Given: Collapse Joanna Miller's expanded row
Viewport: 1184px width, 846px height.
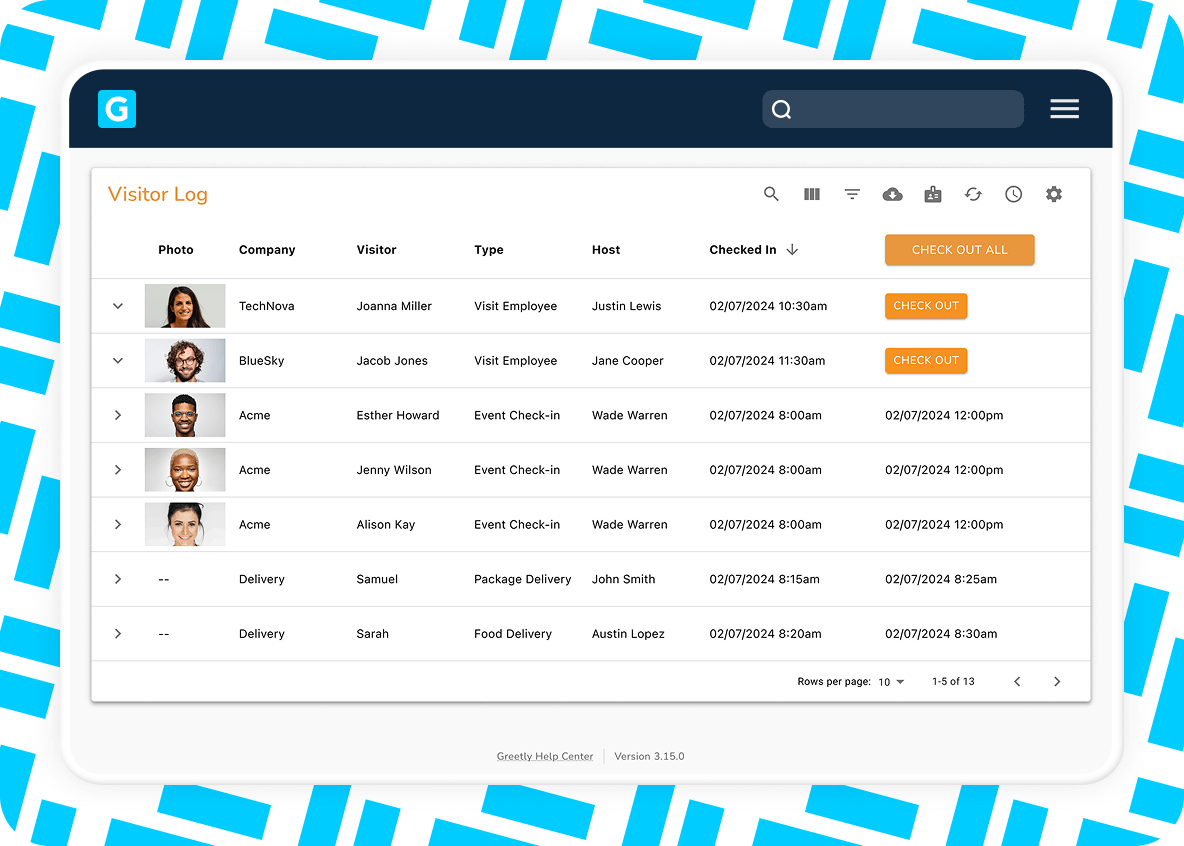Looking at the screenshot, I should point(117,306).
